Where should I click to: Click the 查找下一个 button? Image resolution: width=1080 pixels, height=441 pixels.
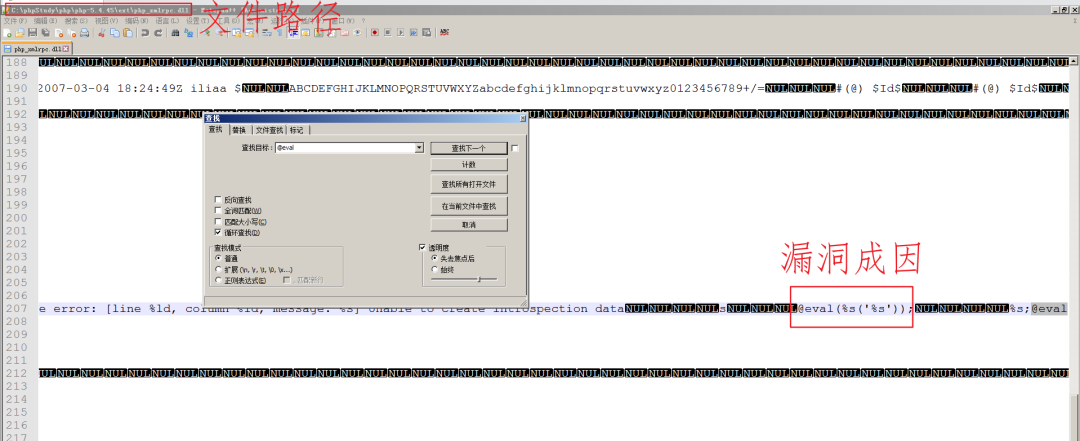pos(468,148)
